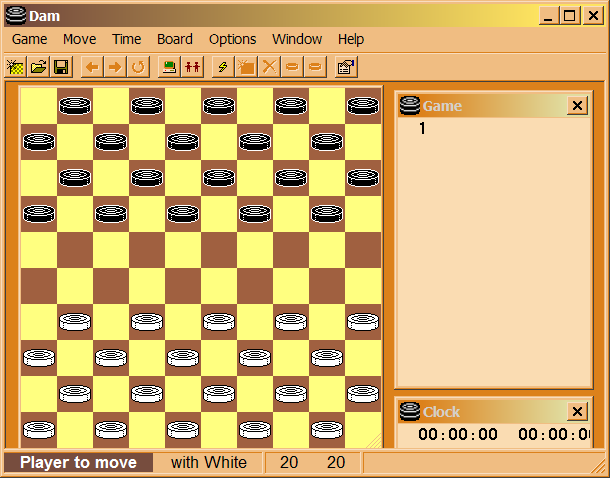The height and width of the screenshot is (478, 610).
Task: Open a saved game with folder icon
Action: pyautogui.click(x=38, y=67)
